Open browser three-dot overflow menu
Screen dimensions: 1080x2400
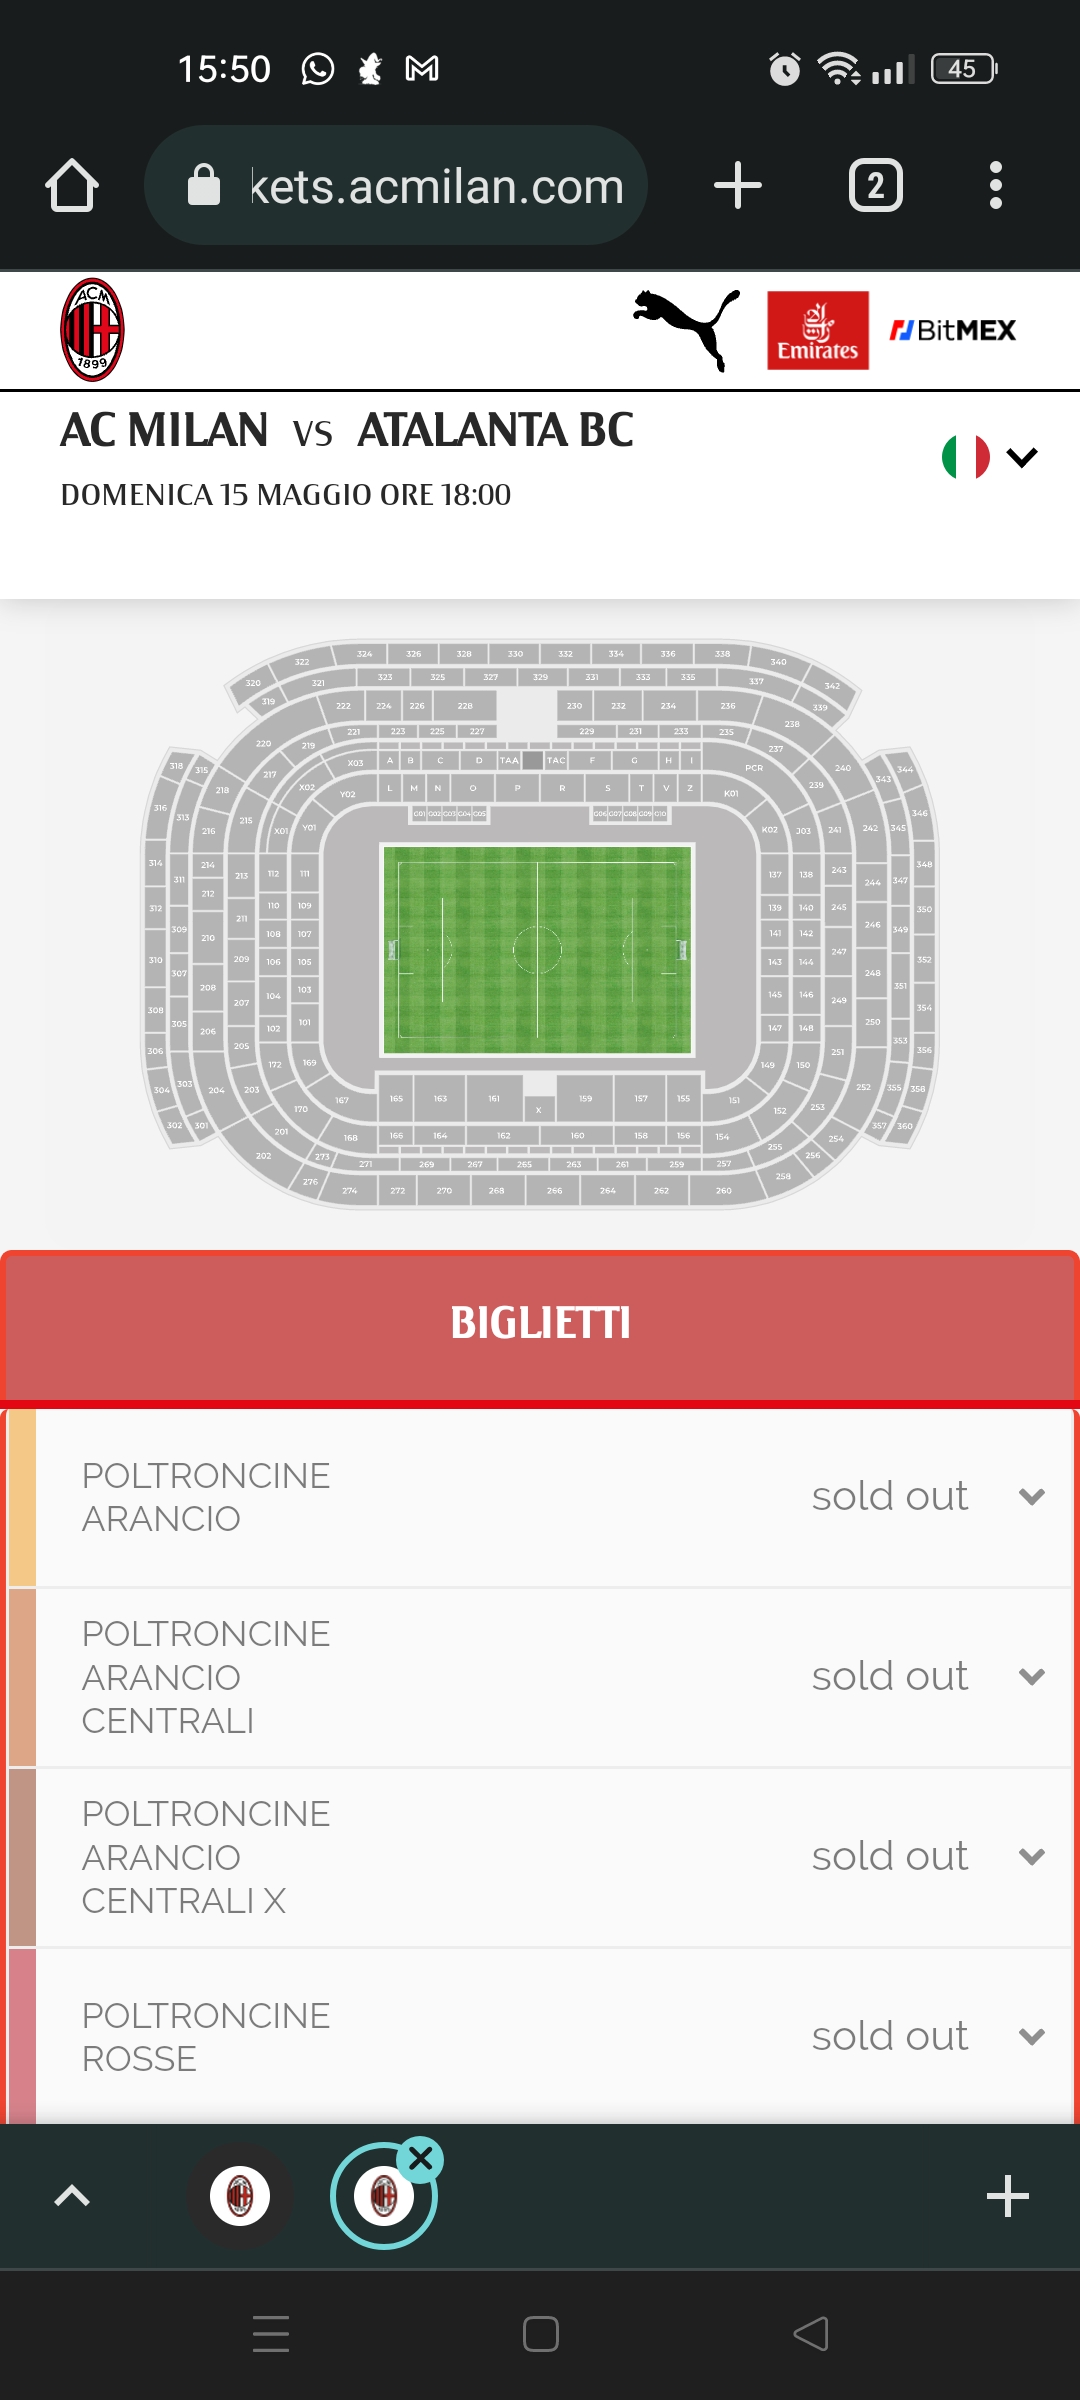point(995,186)
